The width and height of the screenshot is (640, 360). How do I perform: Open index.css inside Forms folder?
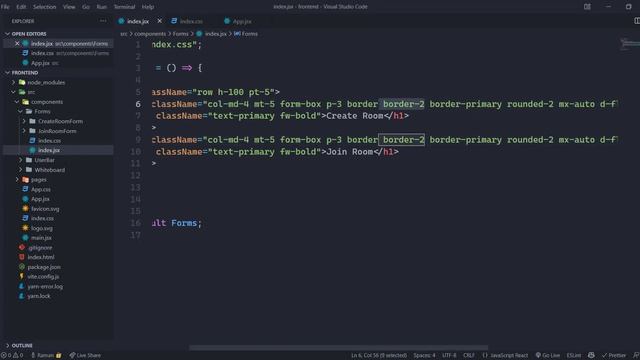49,141
